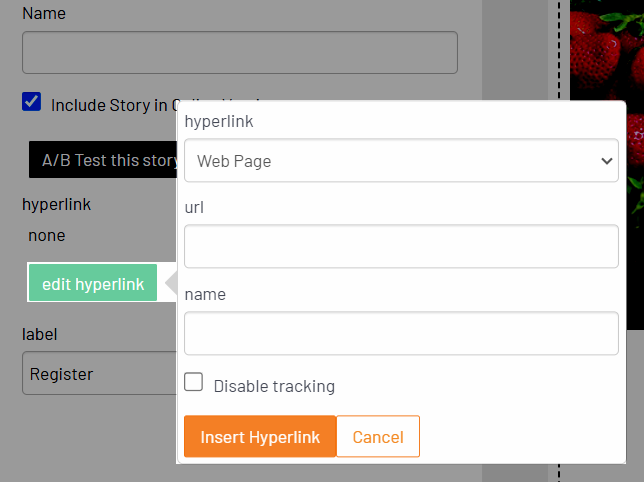Click the 'label' caption above Register field
Screen dimensions: 644x482
pyautogui.click(x=40, y=334)
